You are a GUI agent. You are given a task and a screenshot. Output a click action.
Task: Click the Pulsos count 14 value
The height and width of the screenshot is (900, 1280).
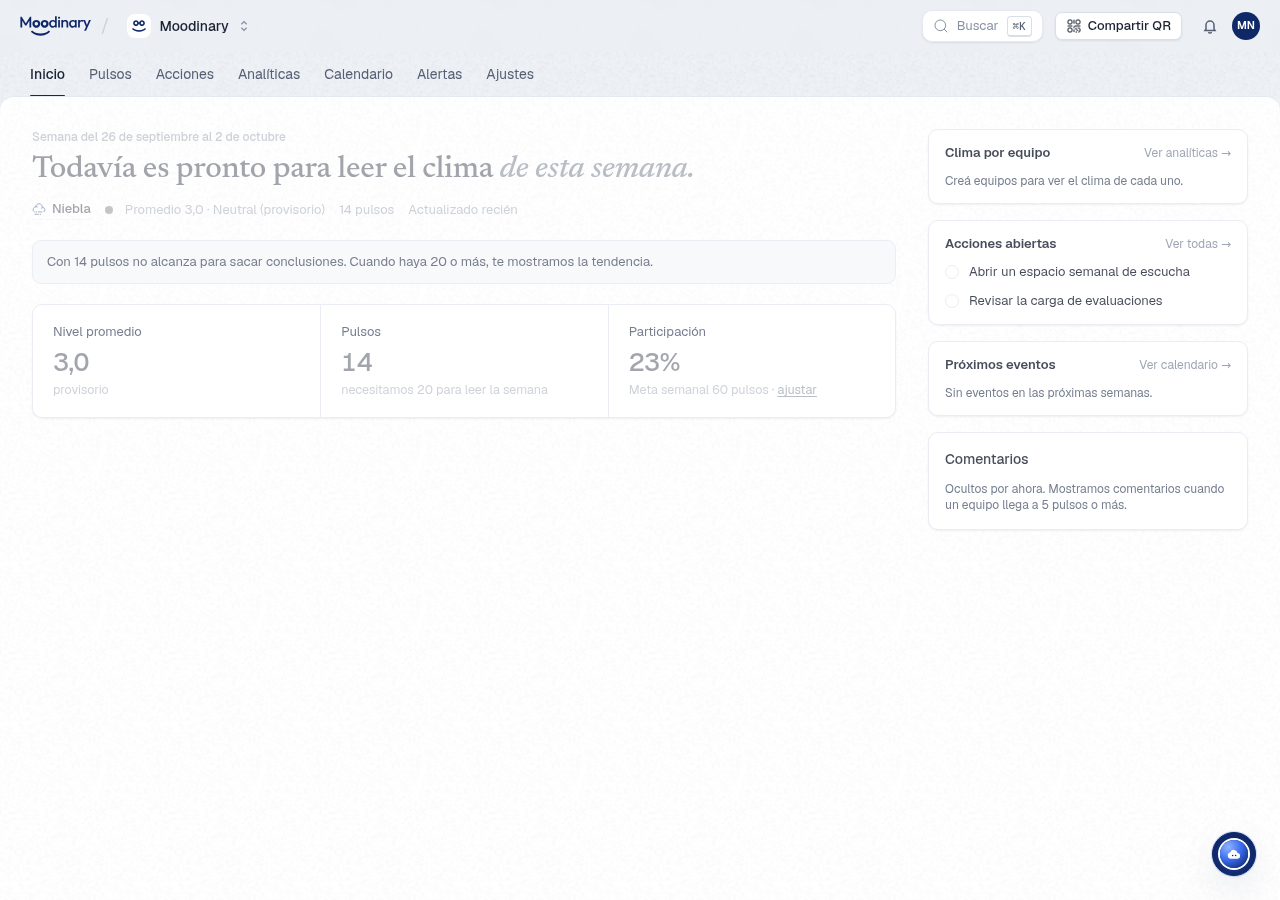[x=357, y=362]
